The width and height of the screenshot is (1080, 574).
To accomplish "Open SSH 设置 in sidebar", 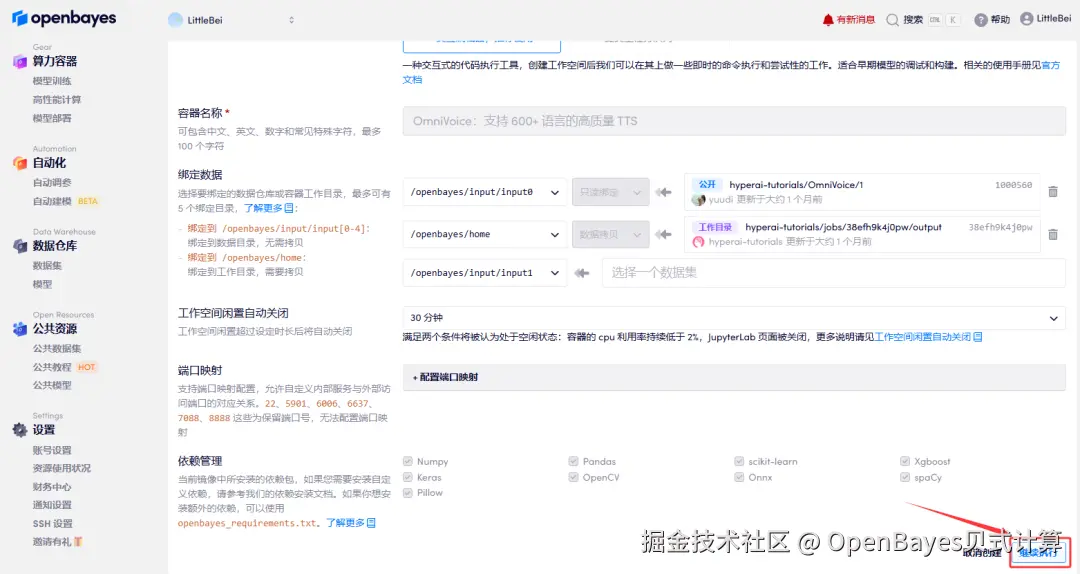I will click(52, 524).
